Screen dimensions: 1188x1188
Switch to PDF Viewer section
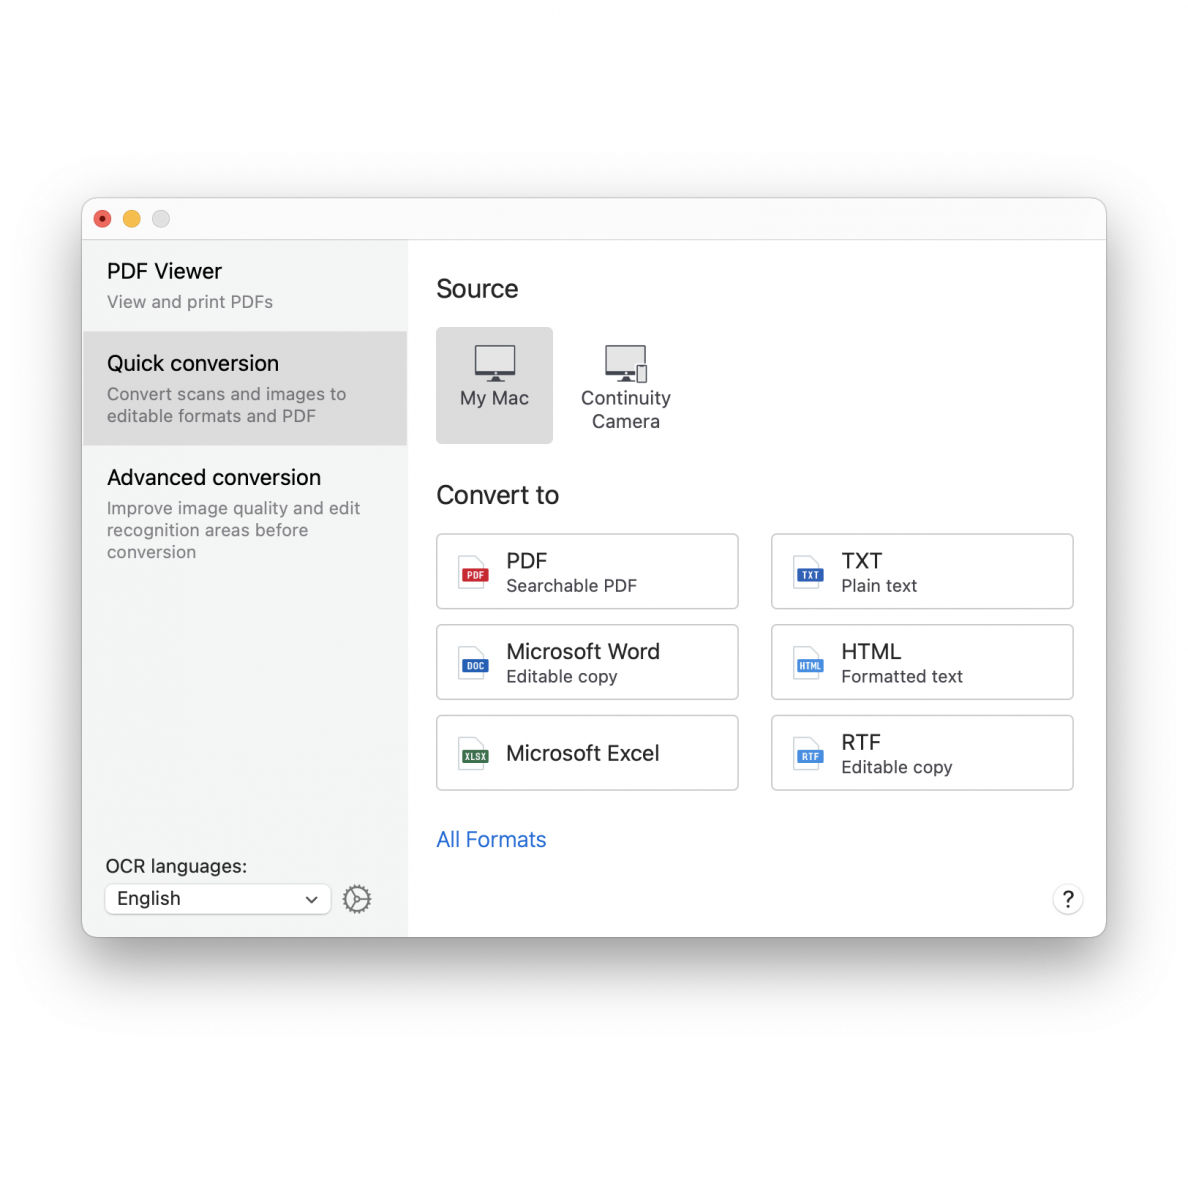click(245, 286)
